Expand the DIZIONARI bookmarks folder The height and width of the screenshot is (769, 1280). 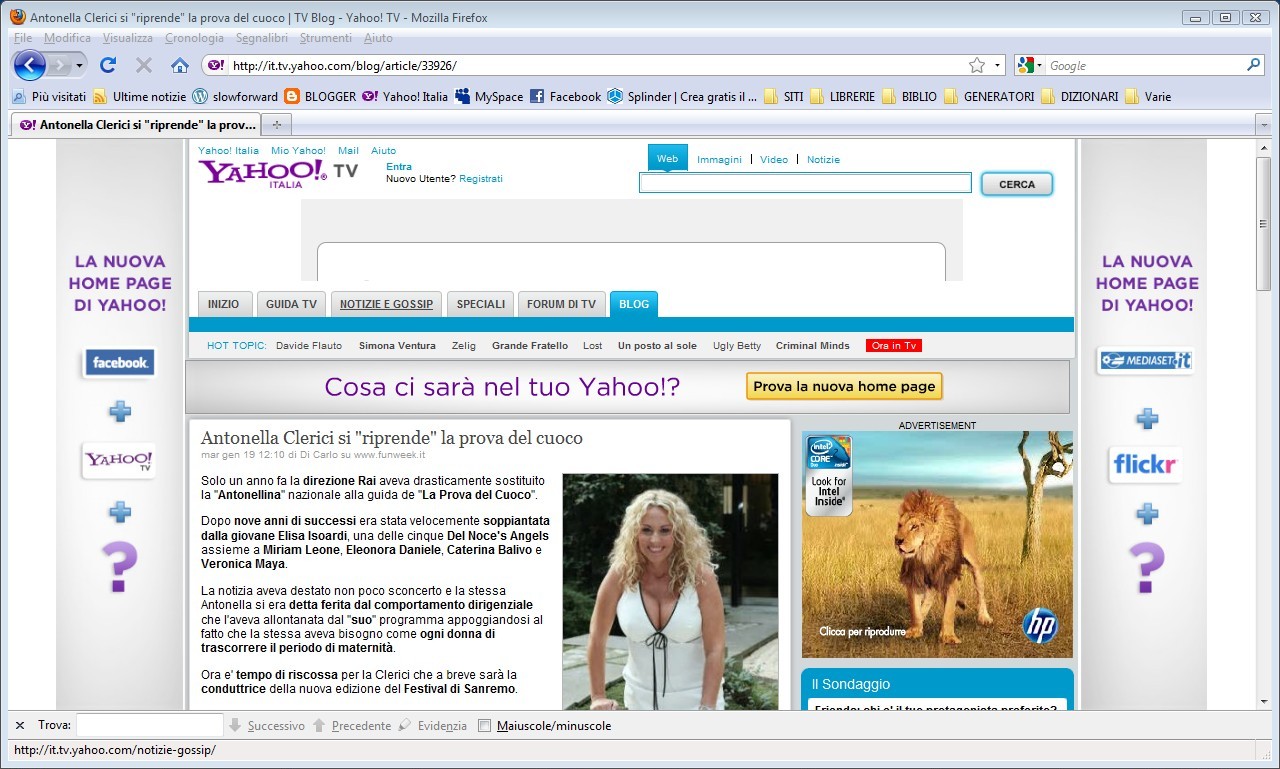point(1079,97)
